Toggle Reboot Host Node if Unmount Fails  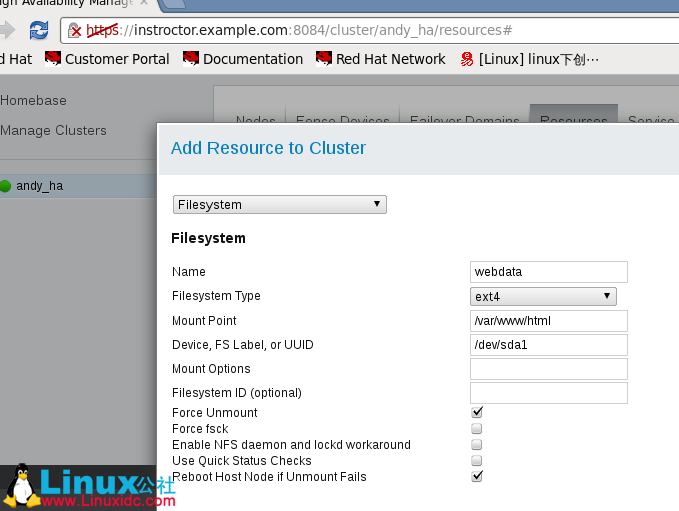point(477,477)
